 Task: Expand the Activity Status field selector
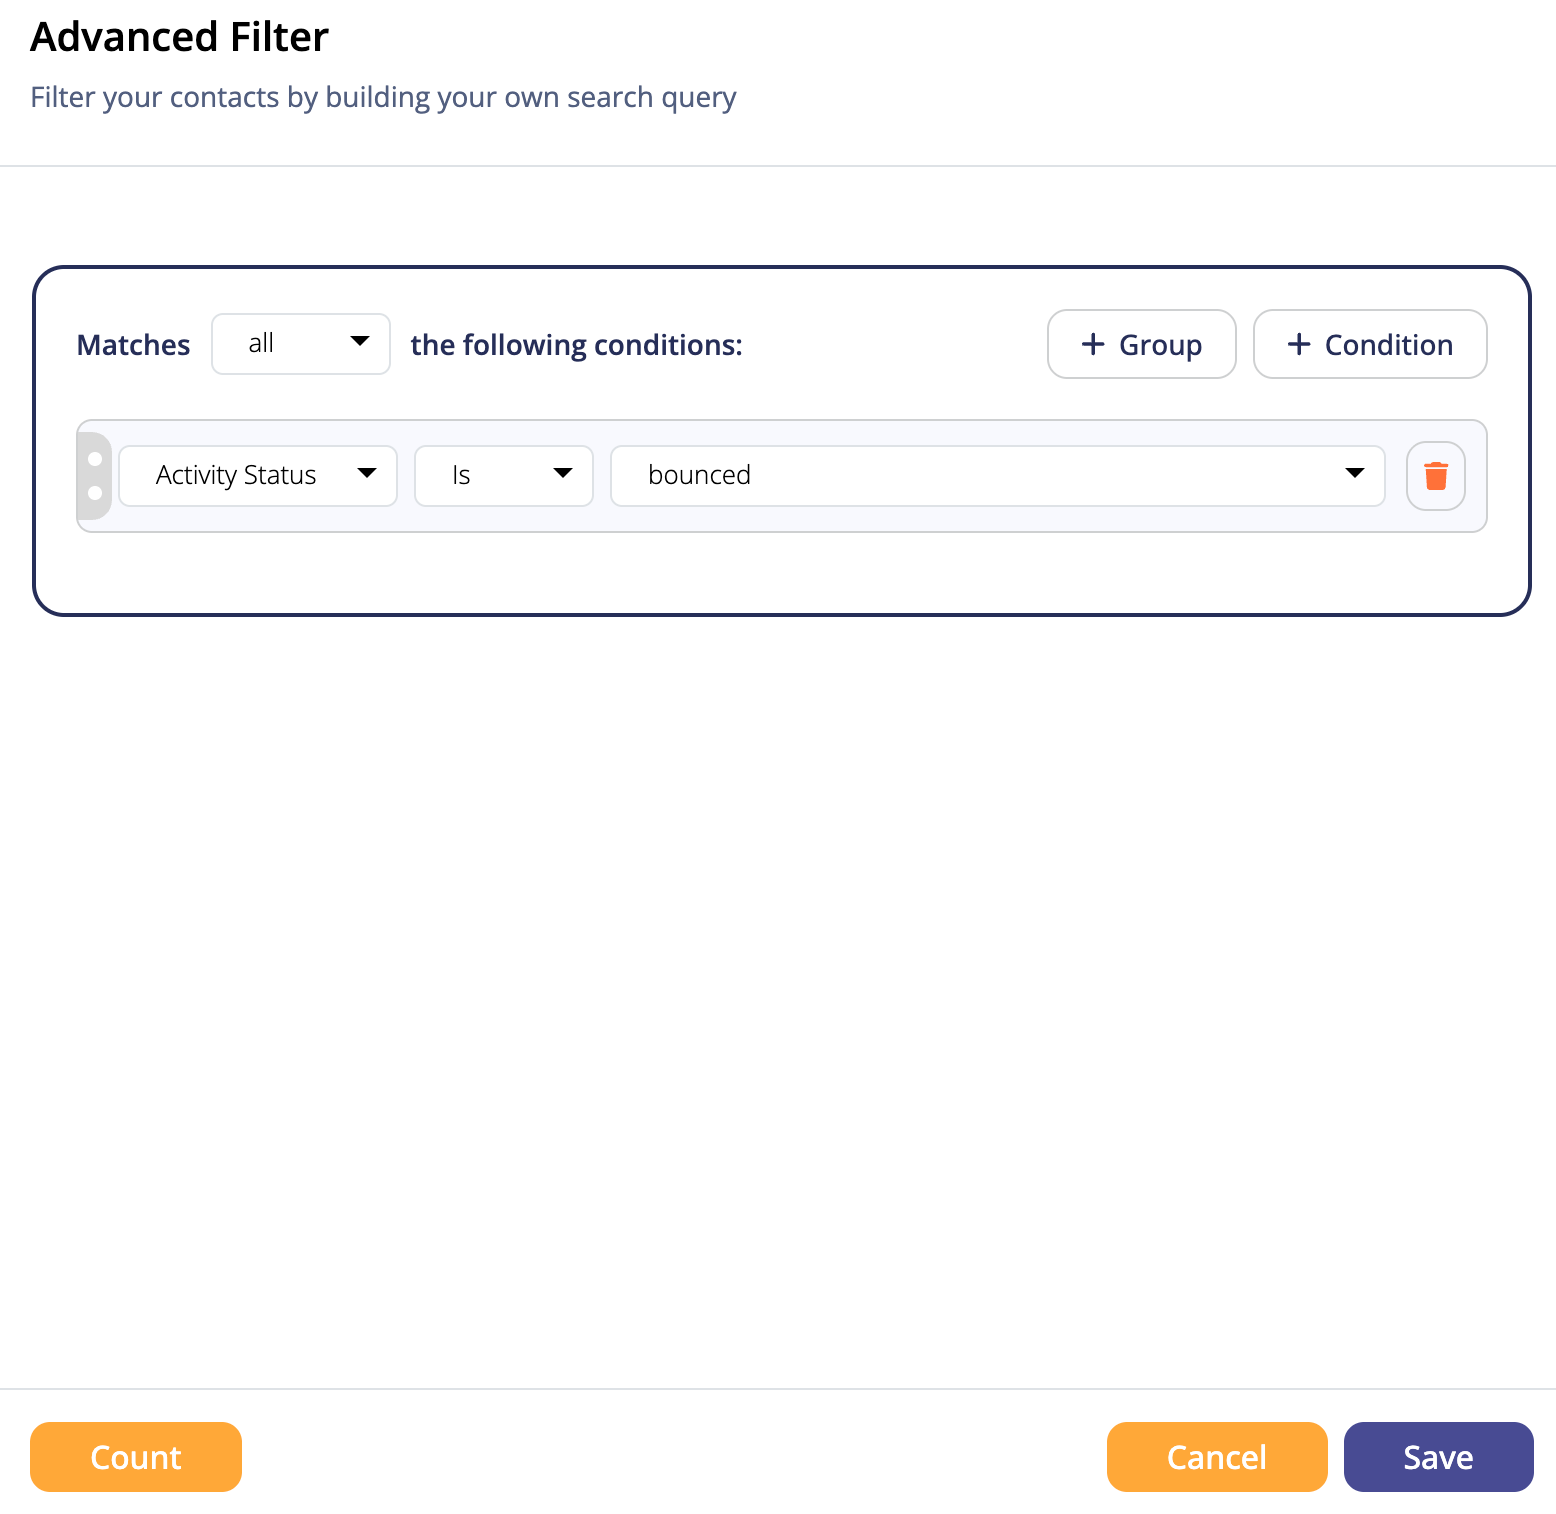coord(258,476)
